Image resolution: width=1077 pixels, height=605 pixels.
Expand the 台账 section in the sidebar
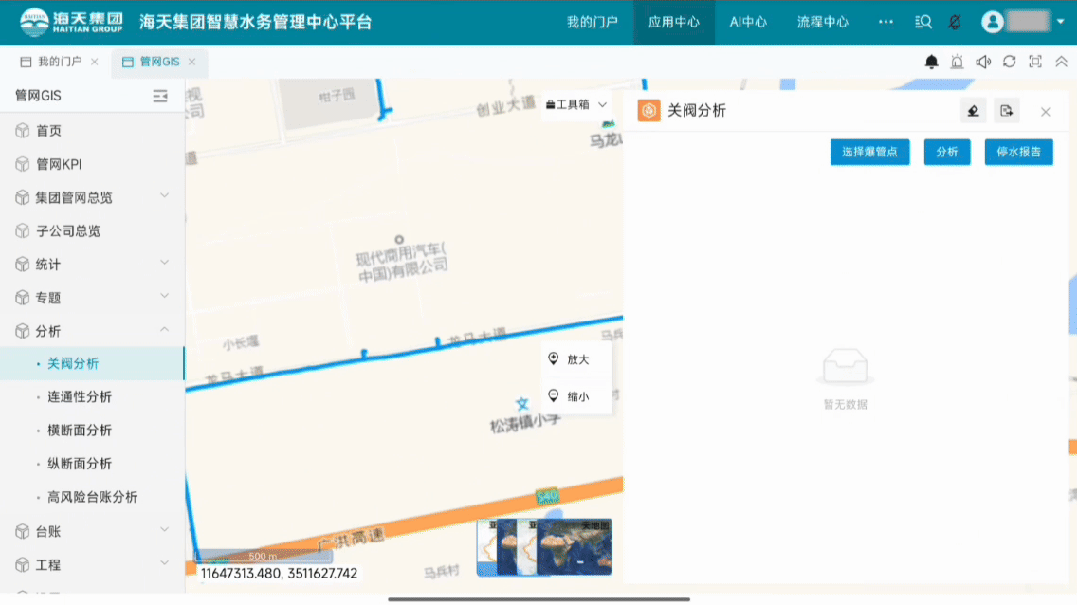coord(92,531)
